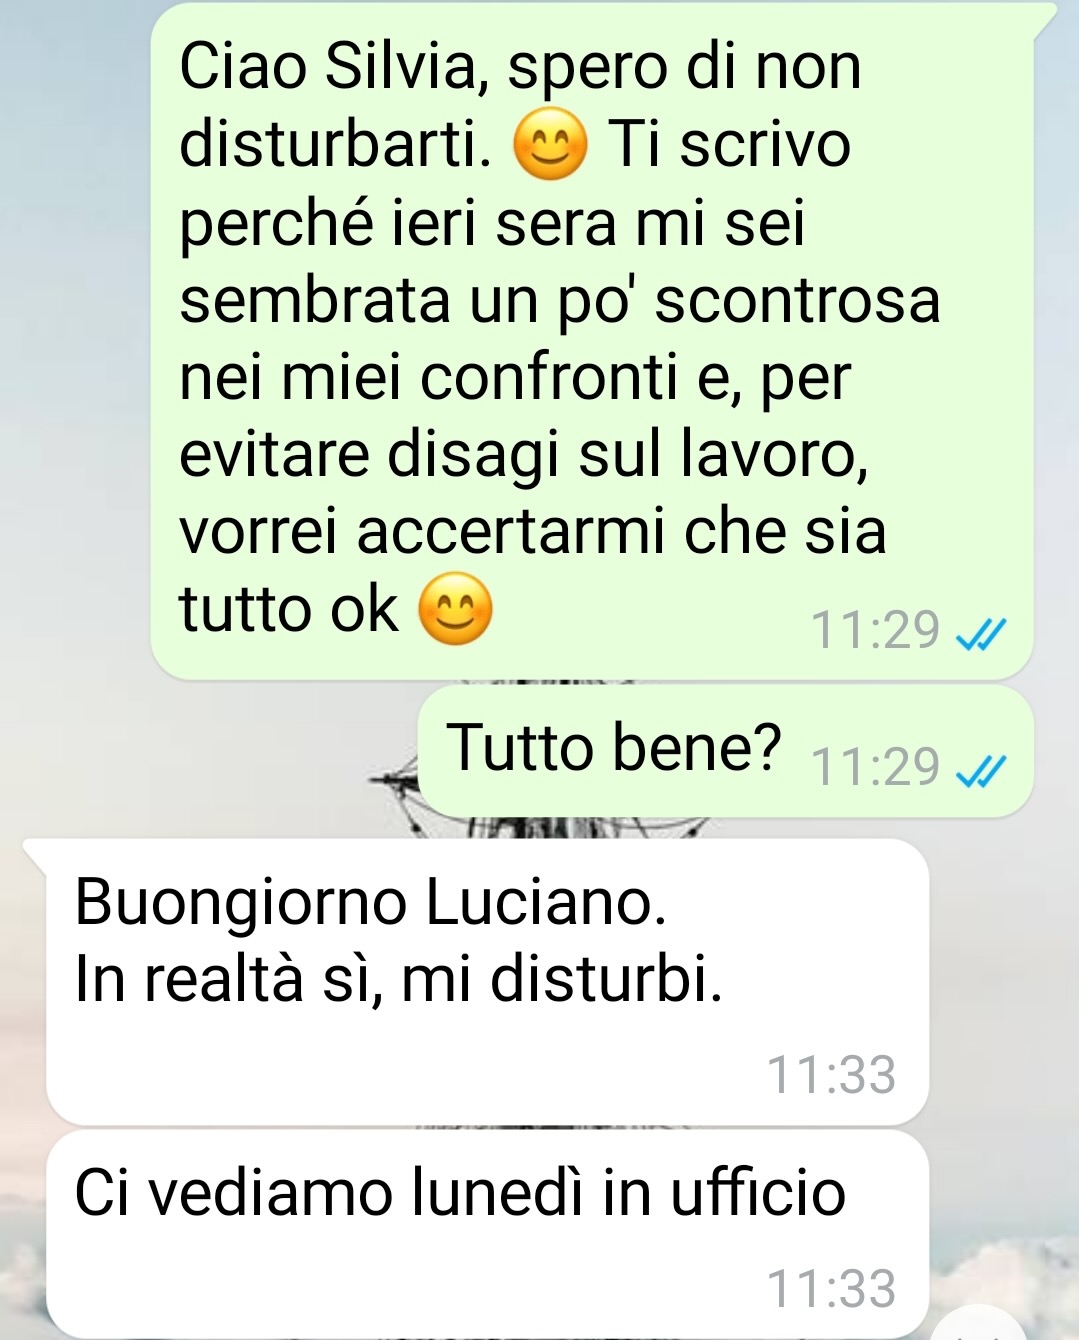Tap the 11:33 timestamp under "mi disturbi"
The width and height of the screenshot is (1079, 1340).
click(x=831, y=1075)
